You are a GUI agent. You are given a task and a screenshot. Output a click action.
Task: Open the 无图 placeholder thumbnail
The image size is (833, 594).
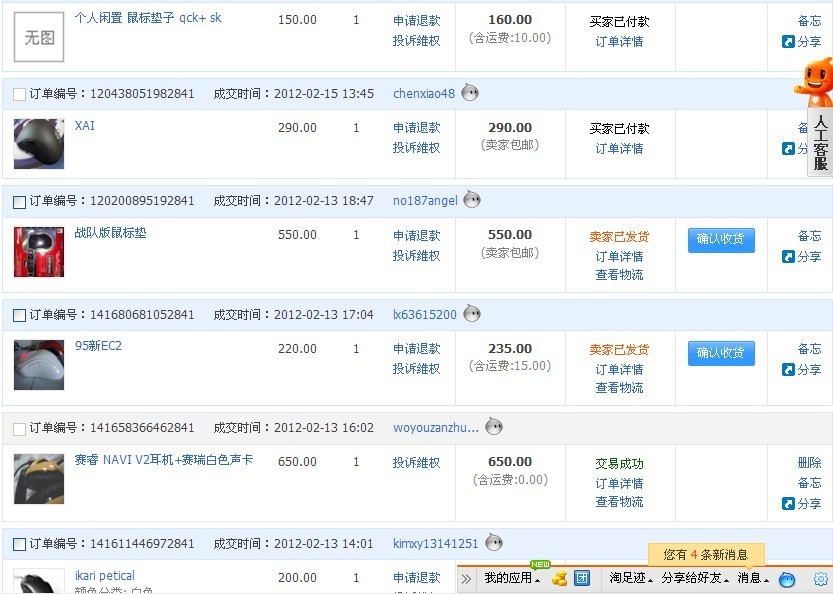(39, 37)
